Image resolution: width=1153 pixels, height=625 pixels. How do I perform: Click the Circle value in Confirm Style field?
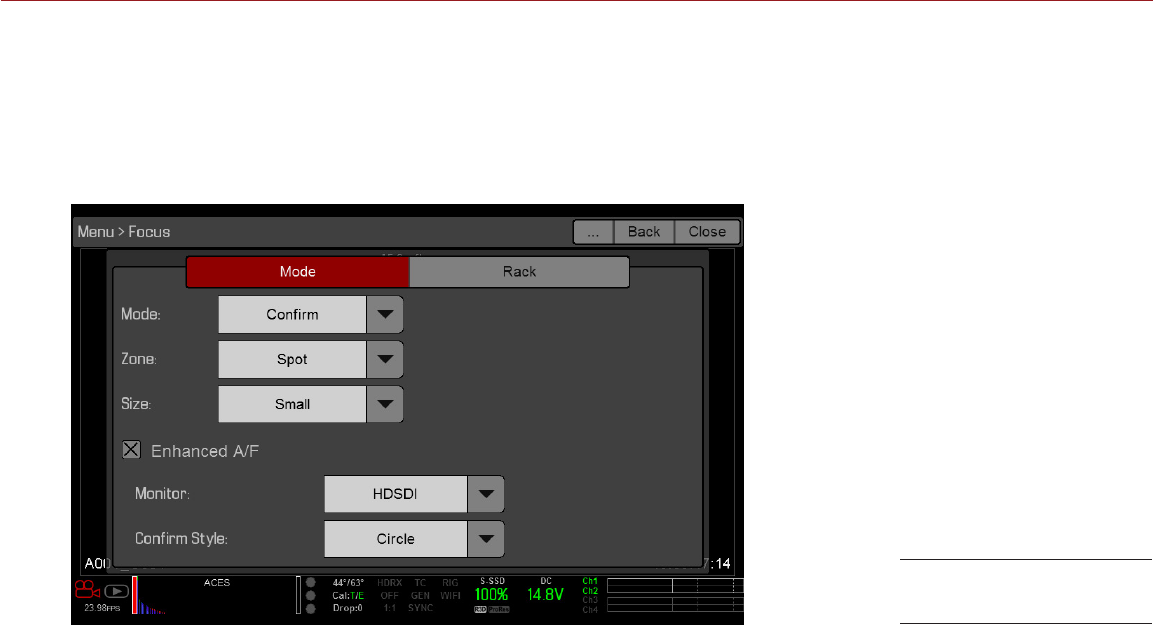point(396,539)
